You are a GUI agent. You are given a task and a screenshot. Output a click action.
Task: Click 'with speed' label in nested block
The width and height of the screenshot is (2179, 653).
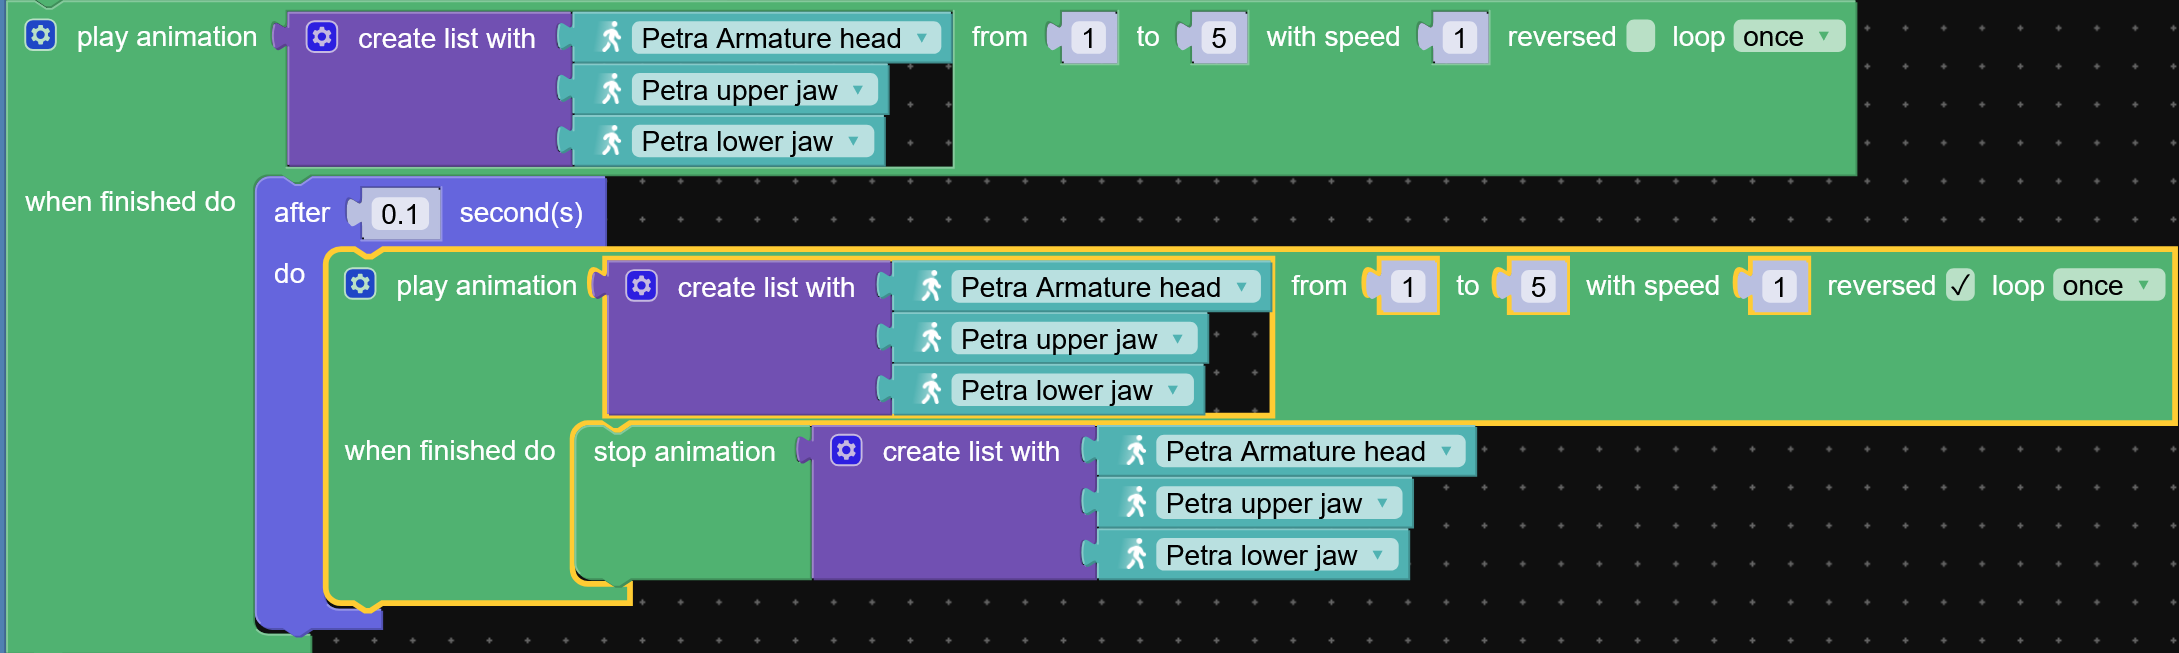click(1653, 286)
